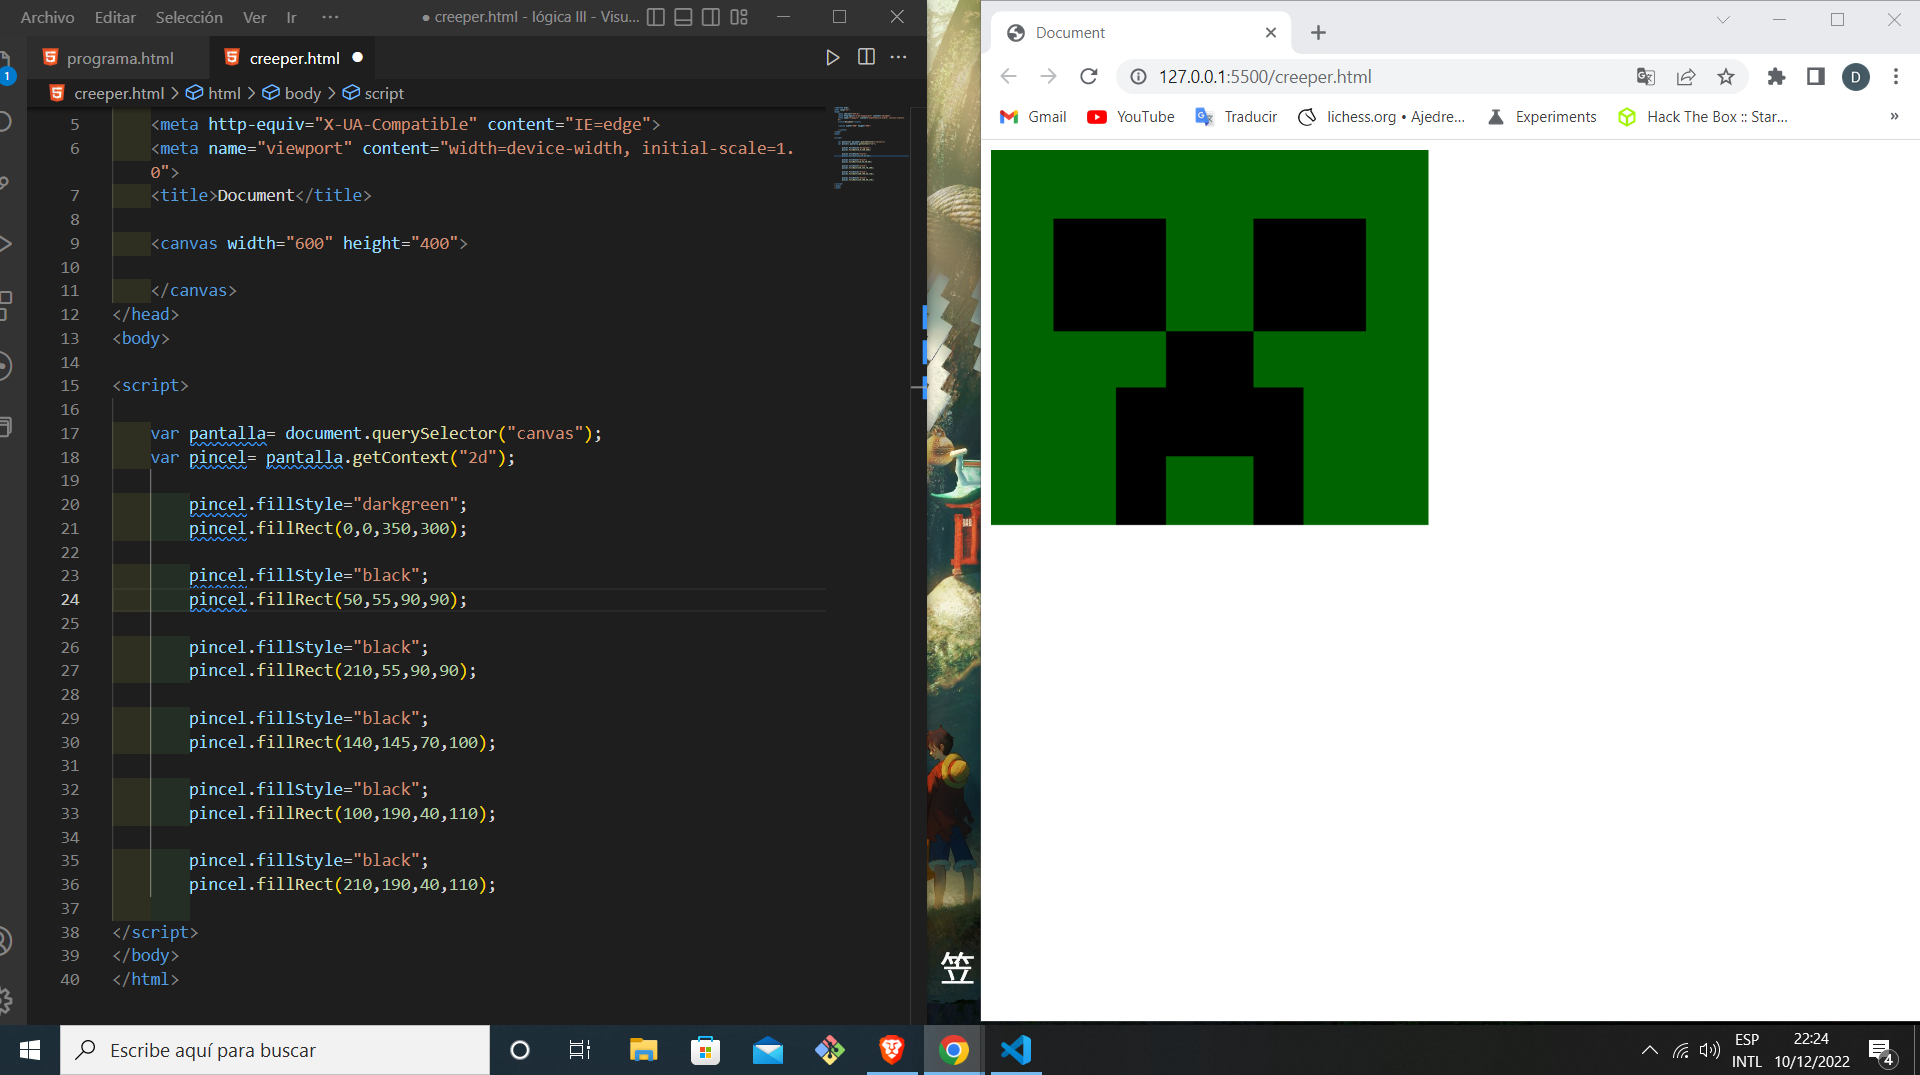This screenshot has width=1920, height=1075.
Task: Switch to programa.html tab
Action: pos(120,58)
